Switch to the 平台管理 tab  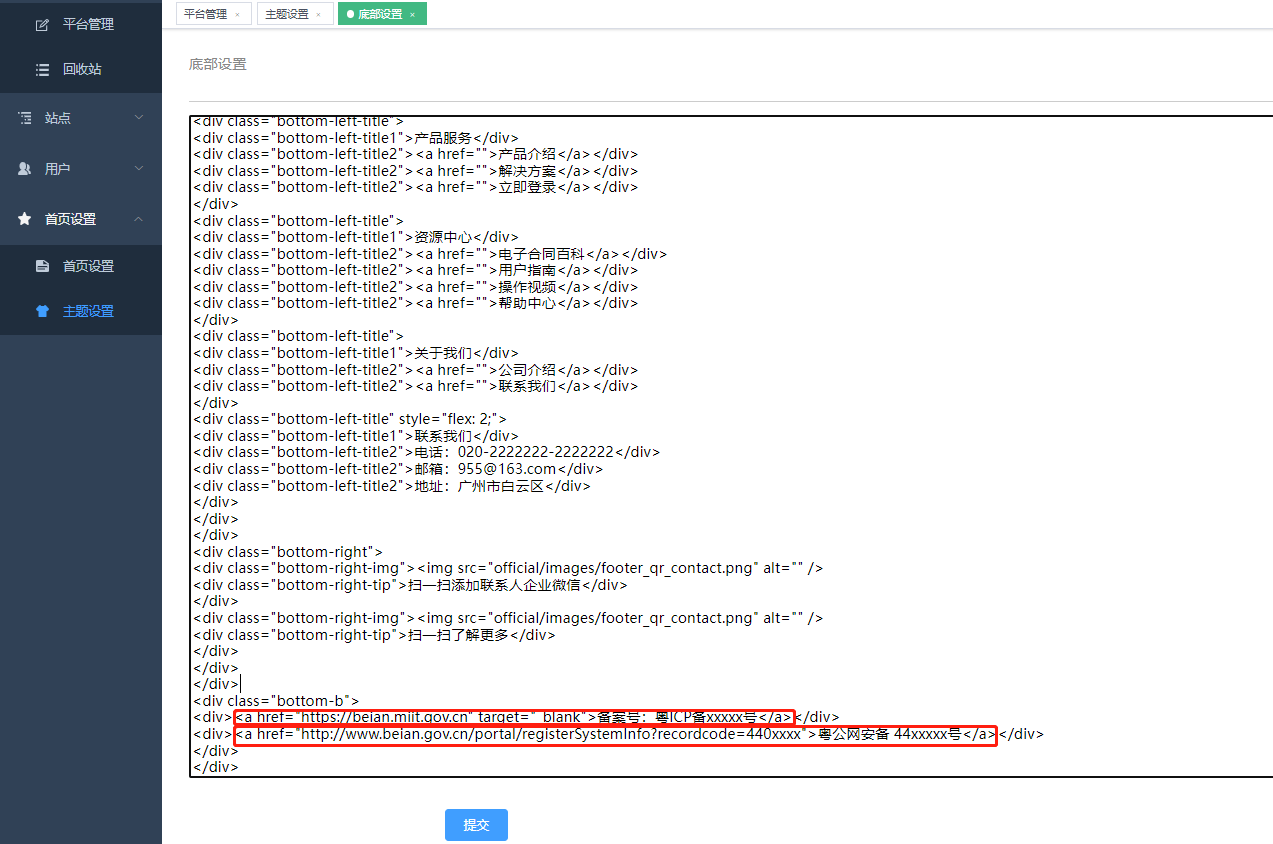click(205, 14)
